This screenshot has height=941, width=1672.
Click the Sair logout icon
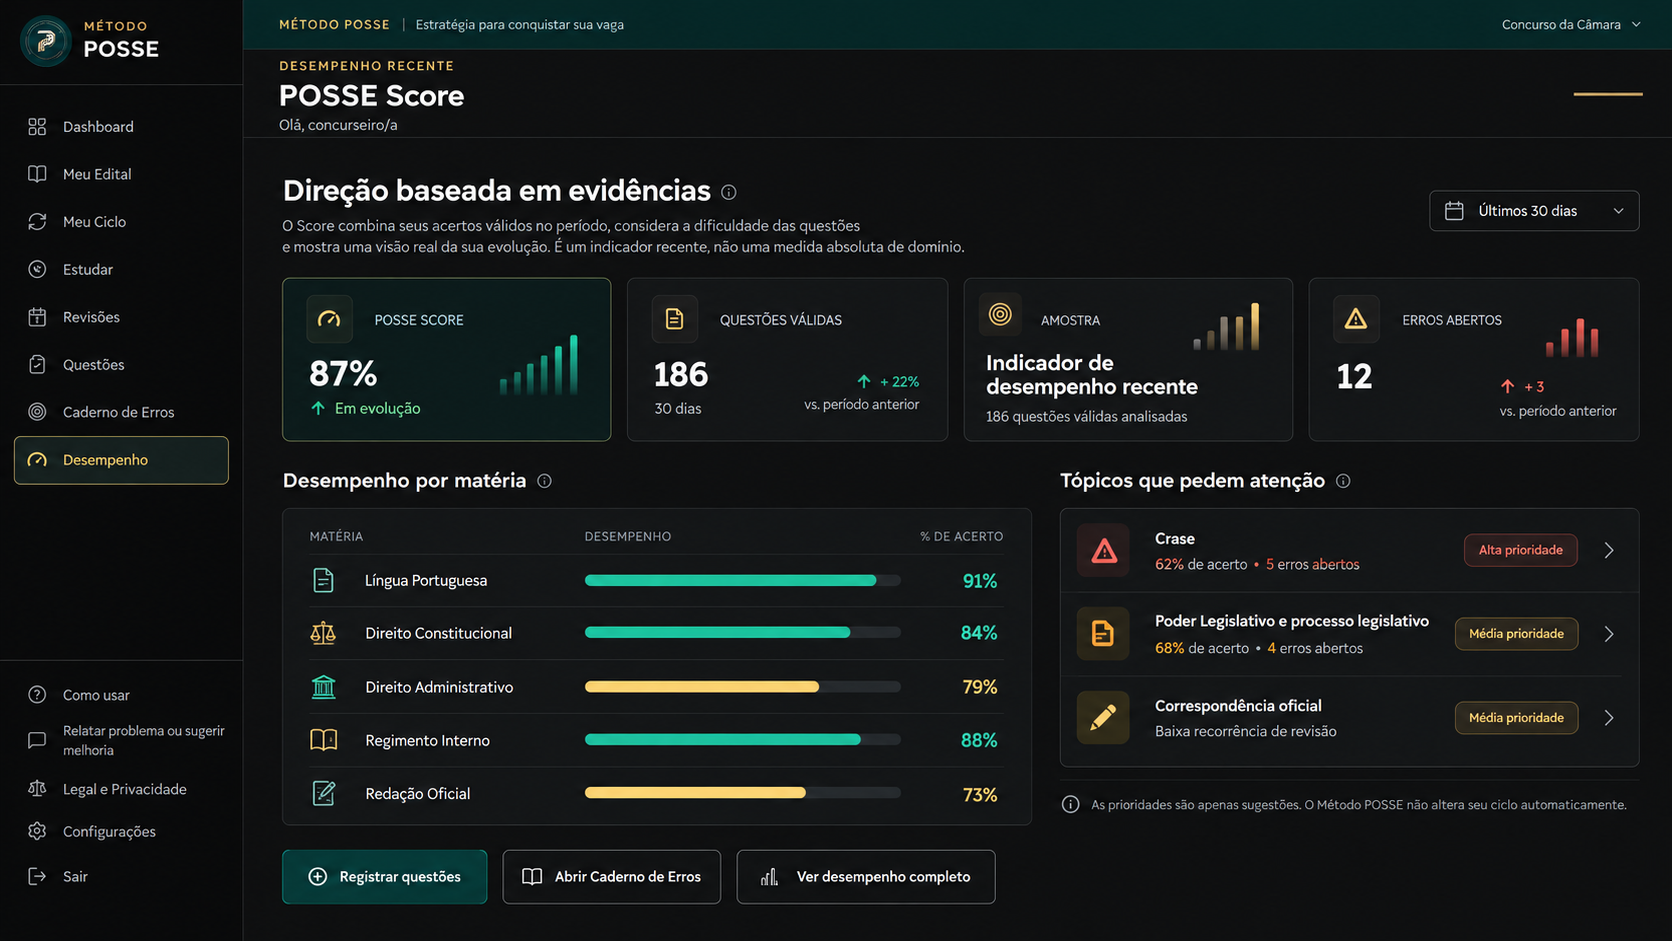pos(37,877)
